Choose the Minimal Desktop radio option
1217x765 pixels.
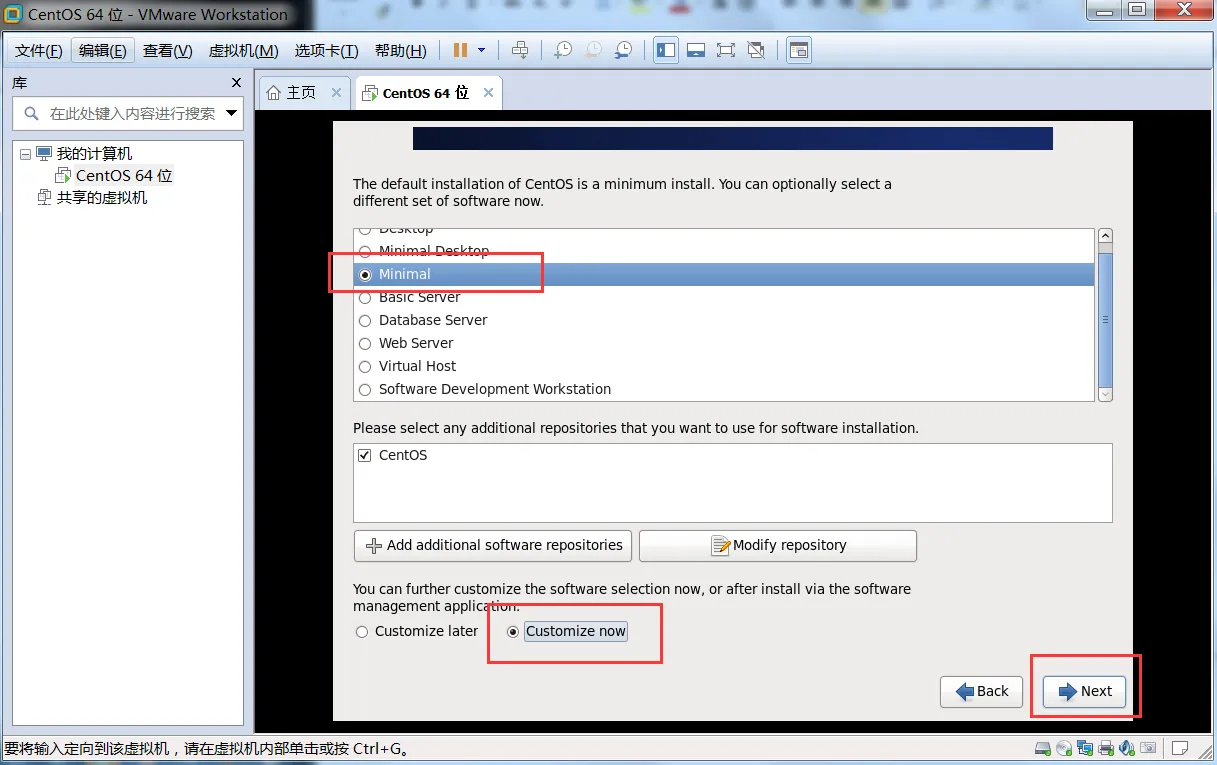point(365,251)
